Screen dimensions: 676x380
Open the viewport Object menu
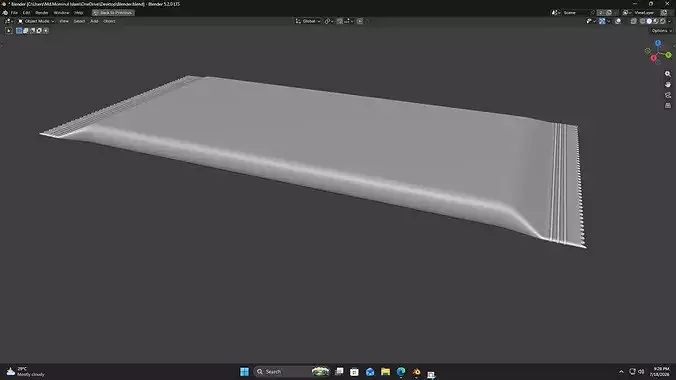coord(109,21)
